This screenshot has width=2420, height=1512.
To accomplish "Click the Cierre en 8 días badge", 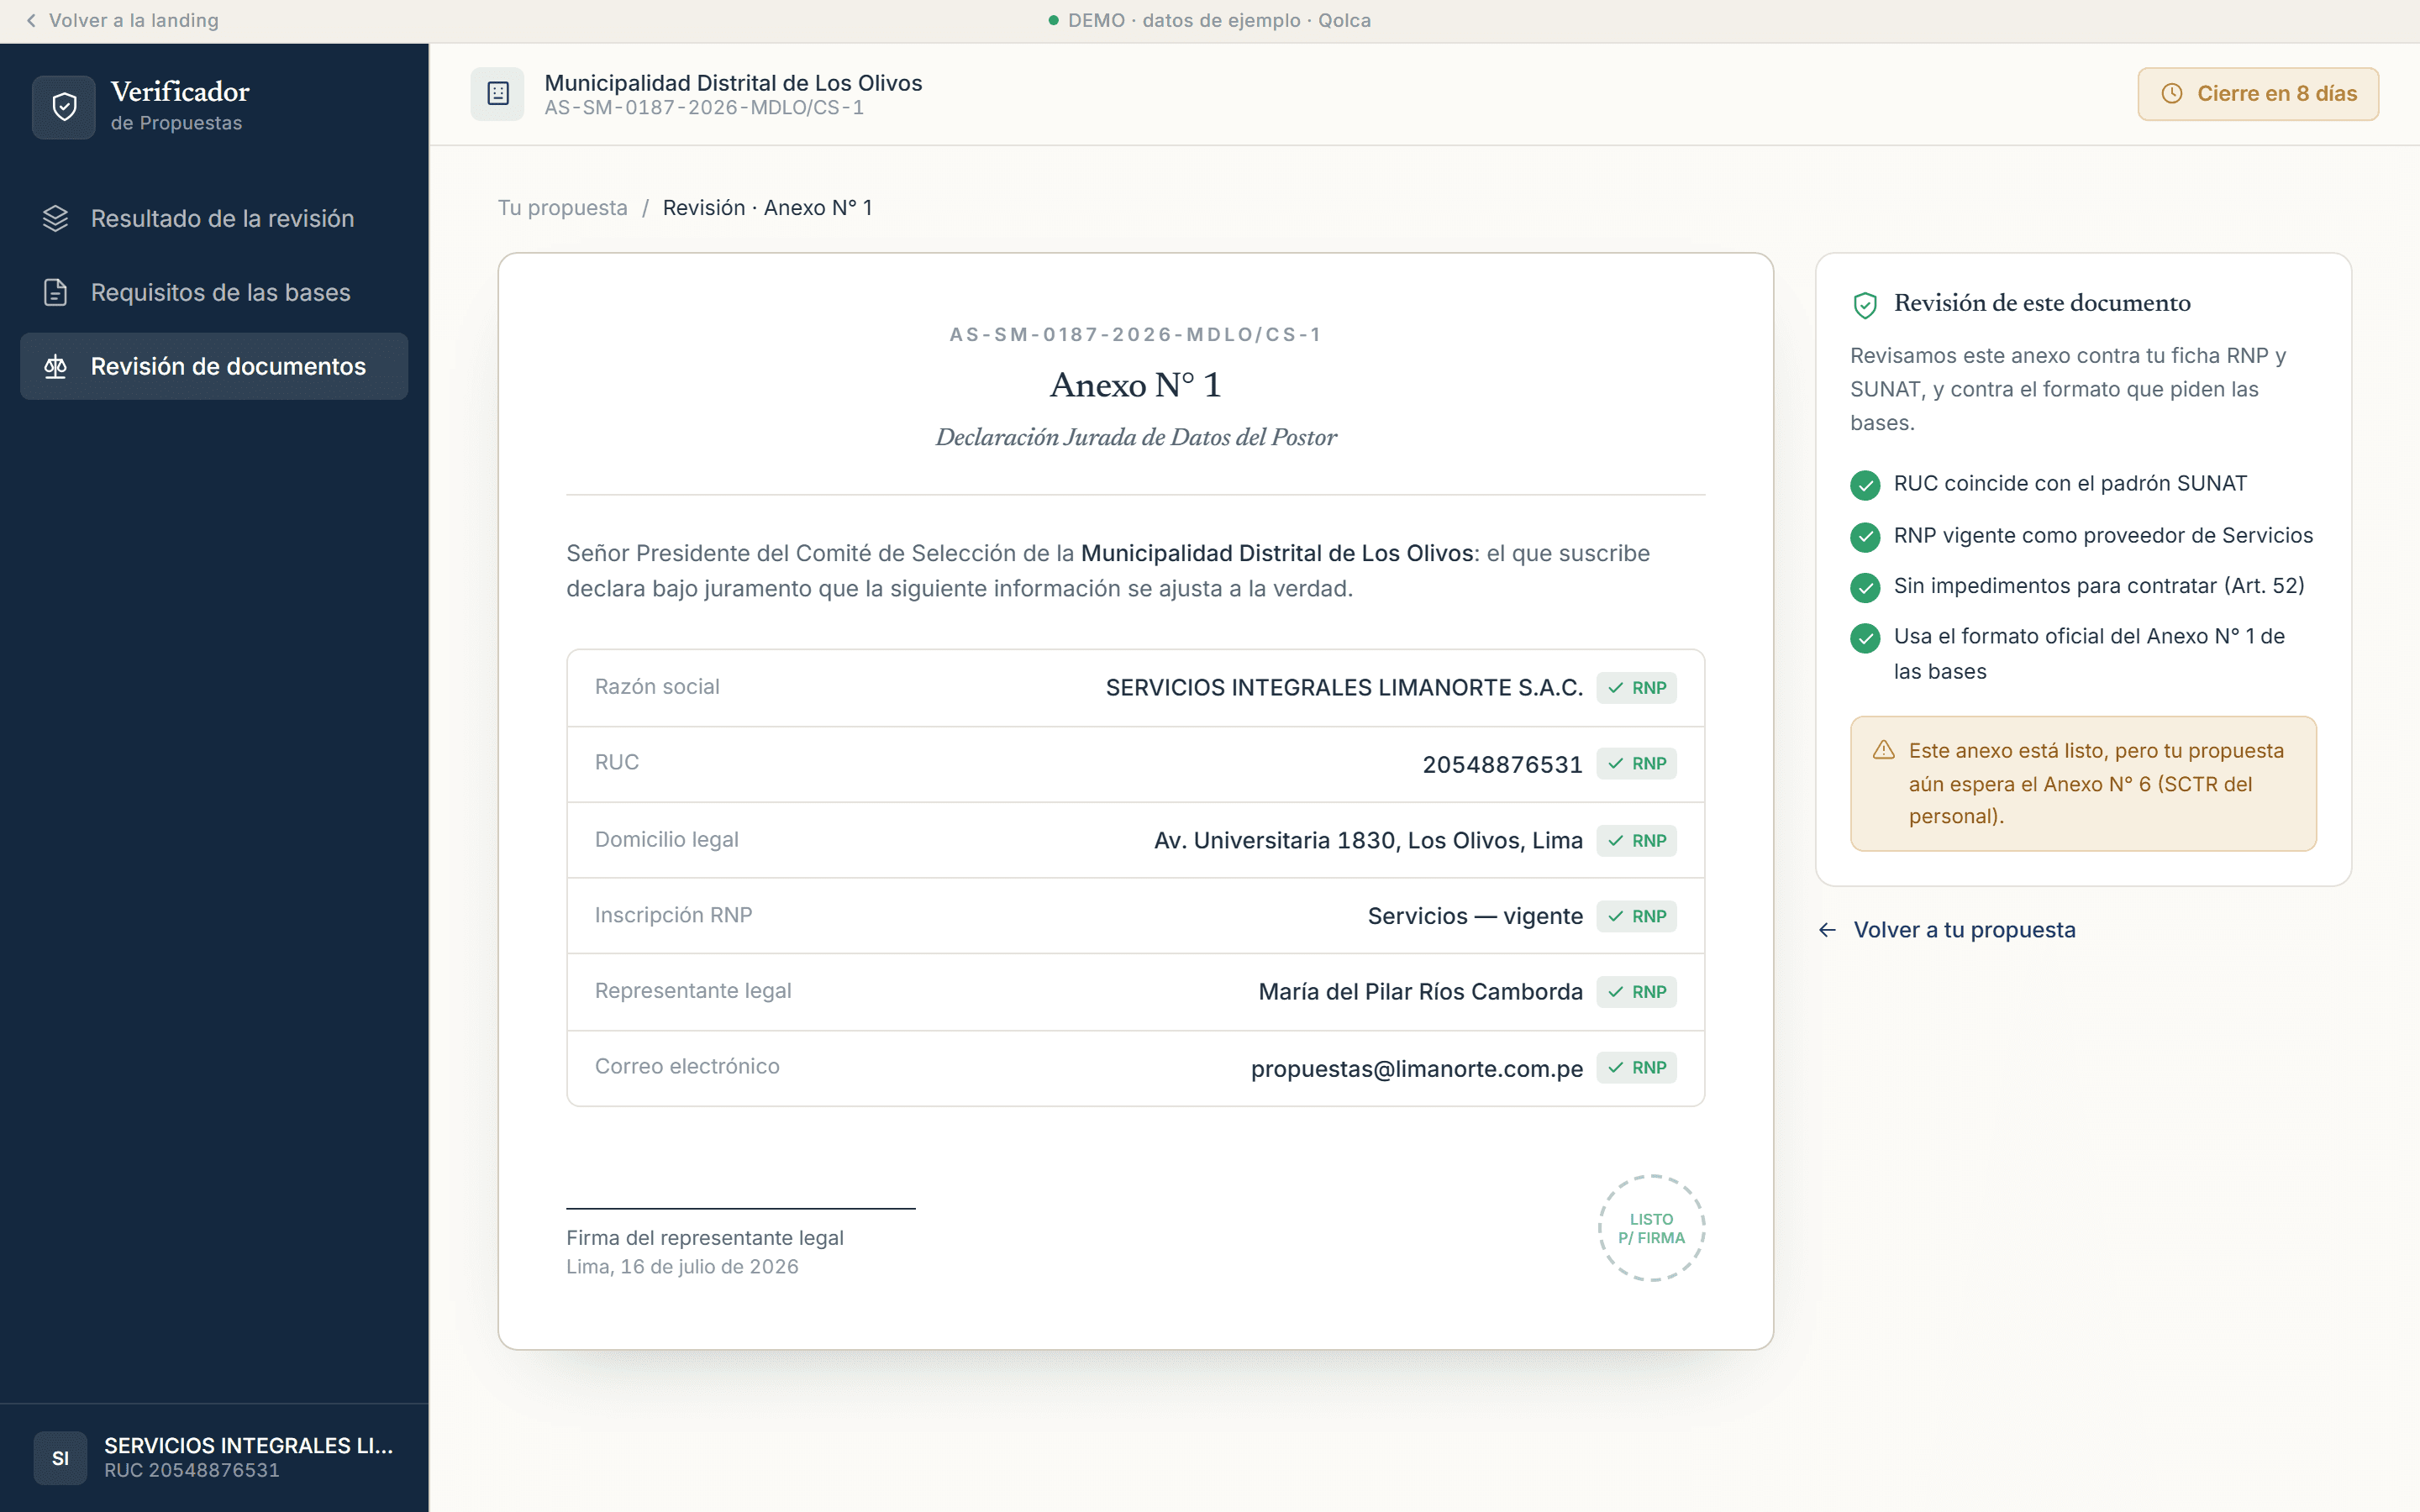I will coord(2258,94).
